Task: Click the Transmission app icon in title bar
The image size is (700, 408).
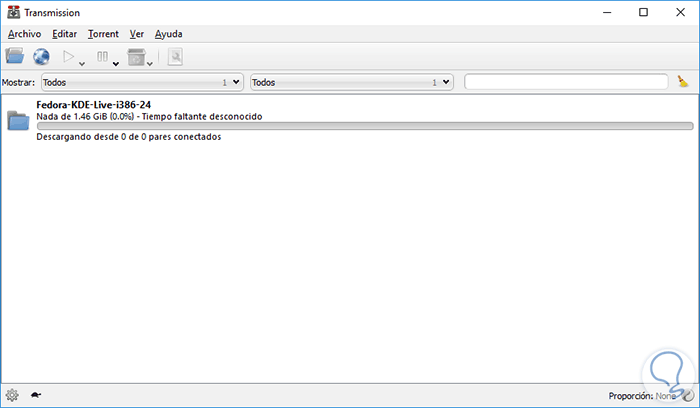Action: [x=13, y=12]
